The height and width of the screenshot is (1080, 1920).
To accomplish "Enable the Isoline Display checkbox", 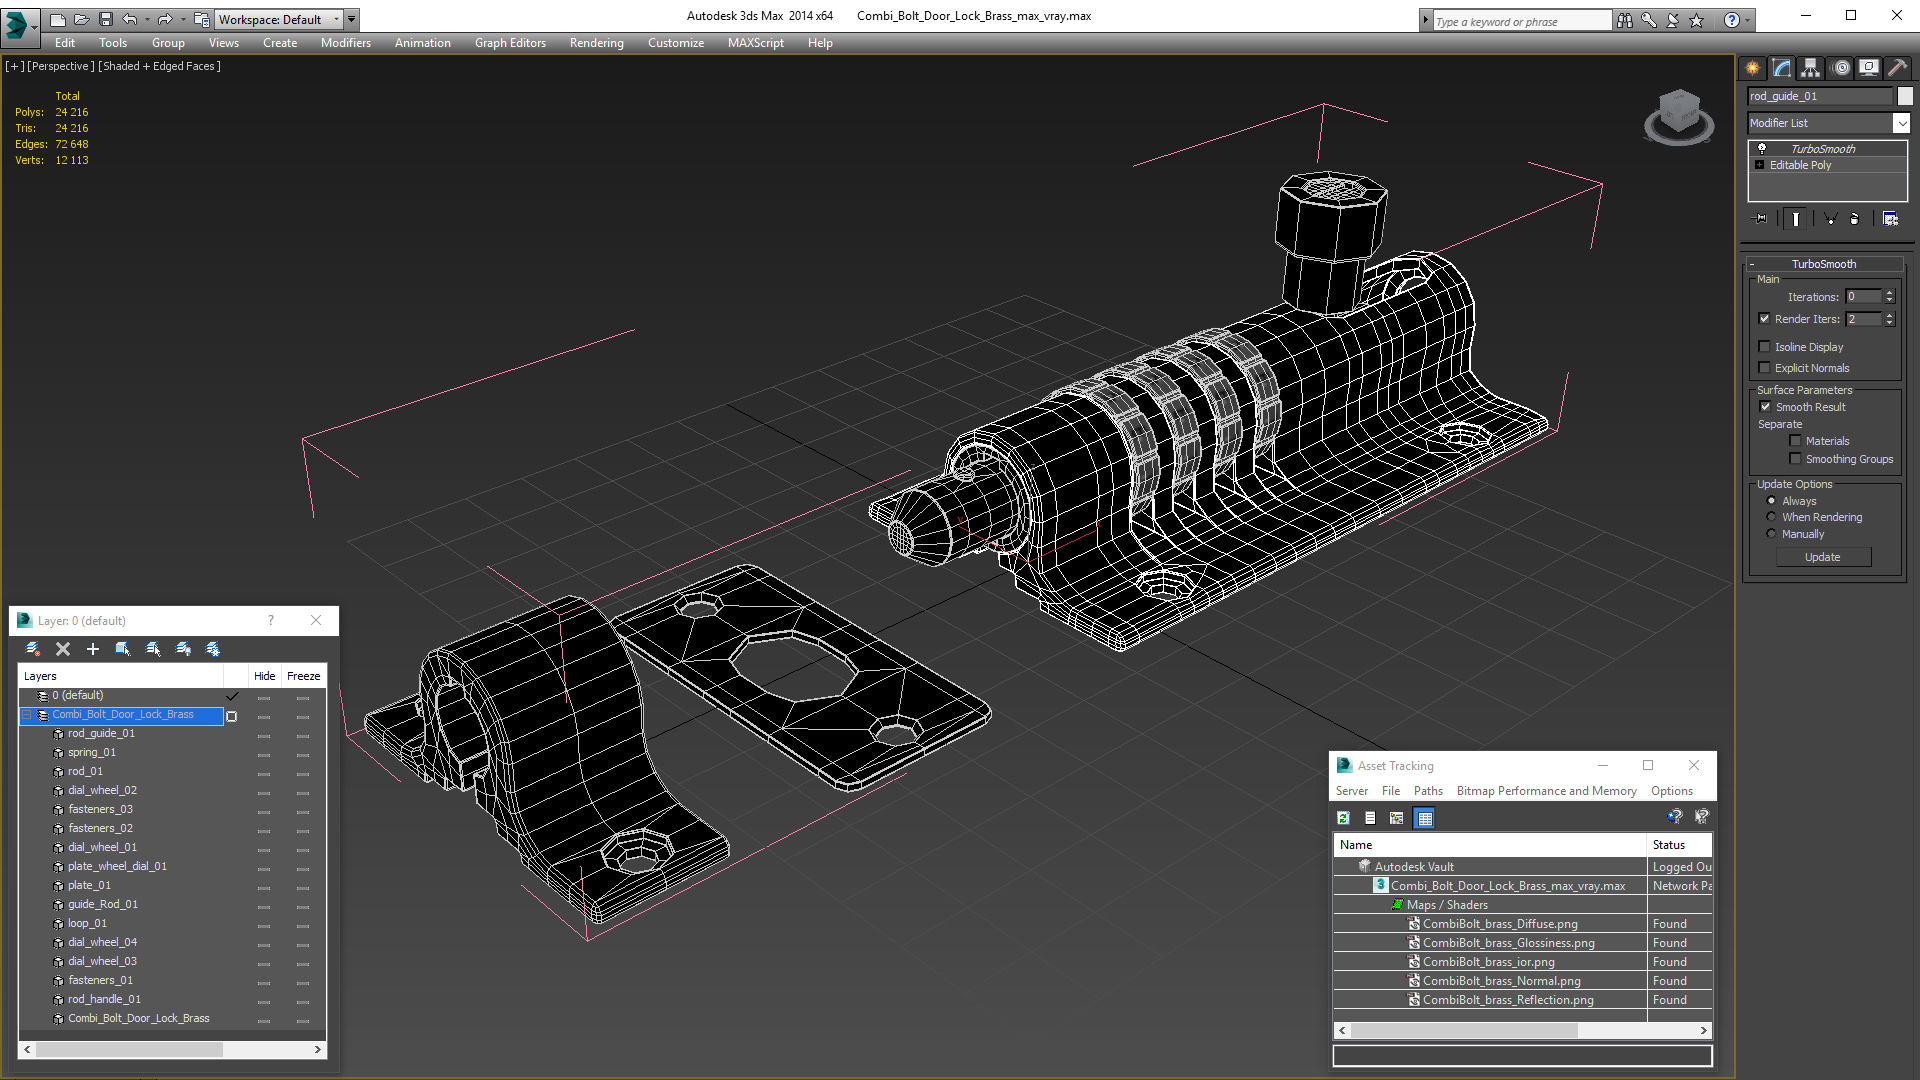I will pos(1765,347).
